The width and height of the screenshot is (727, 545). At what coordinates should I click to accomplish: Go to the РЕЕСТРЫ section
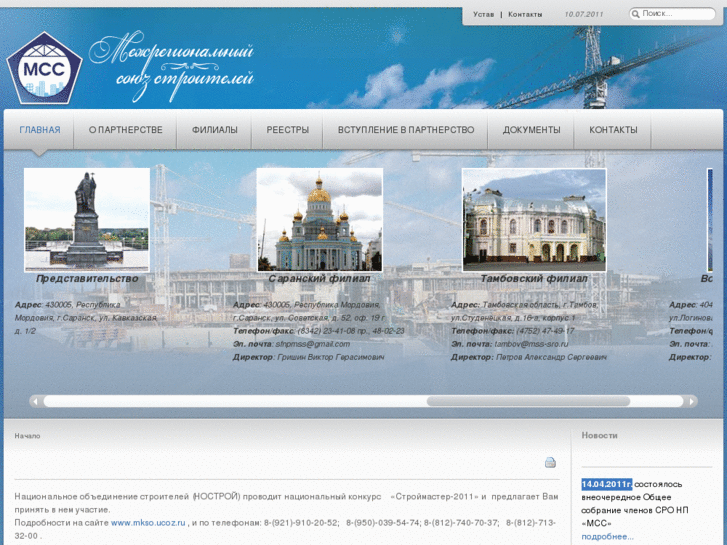(x=287, y=130)
